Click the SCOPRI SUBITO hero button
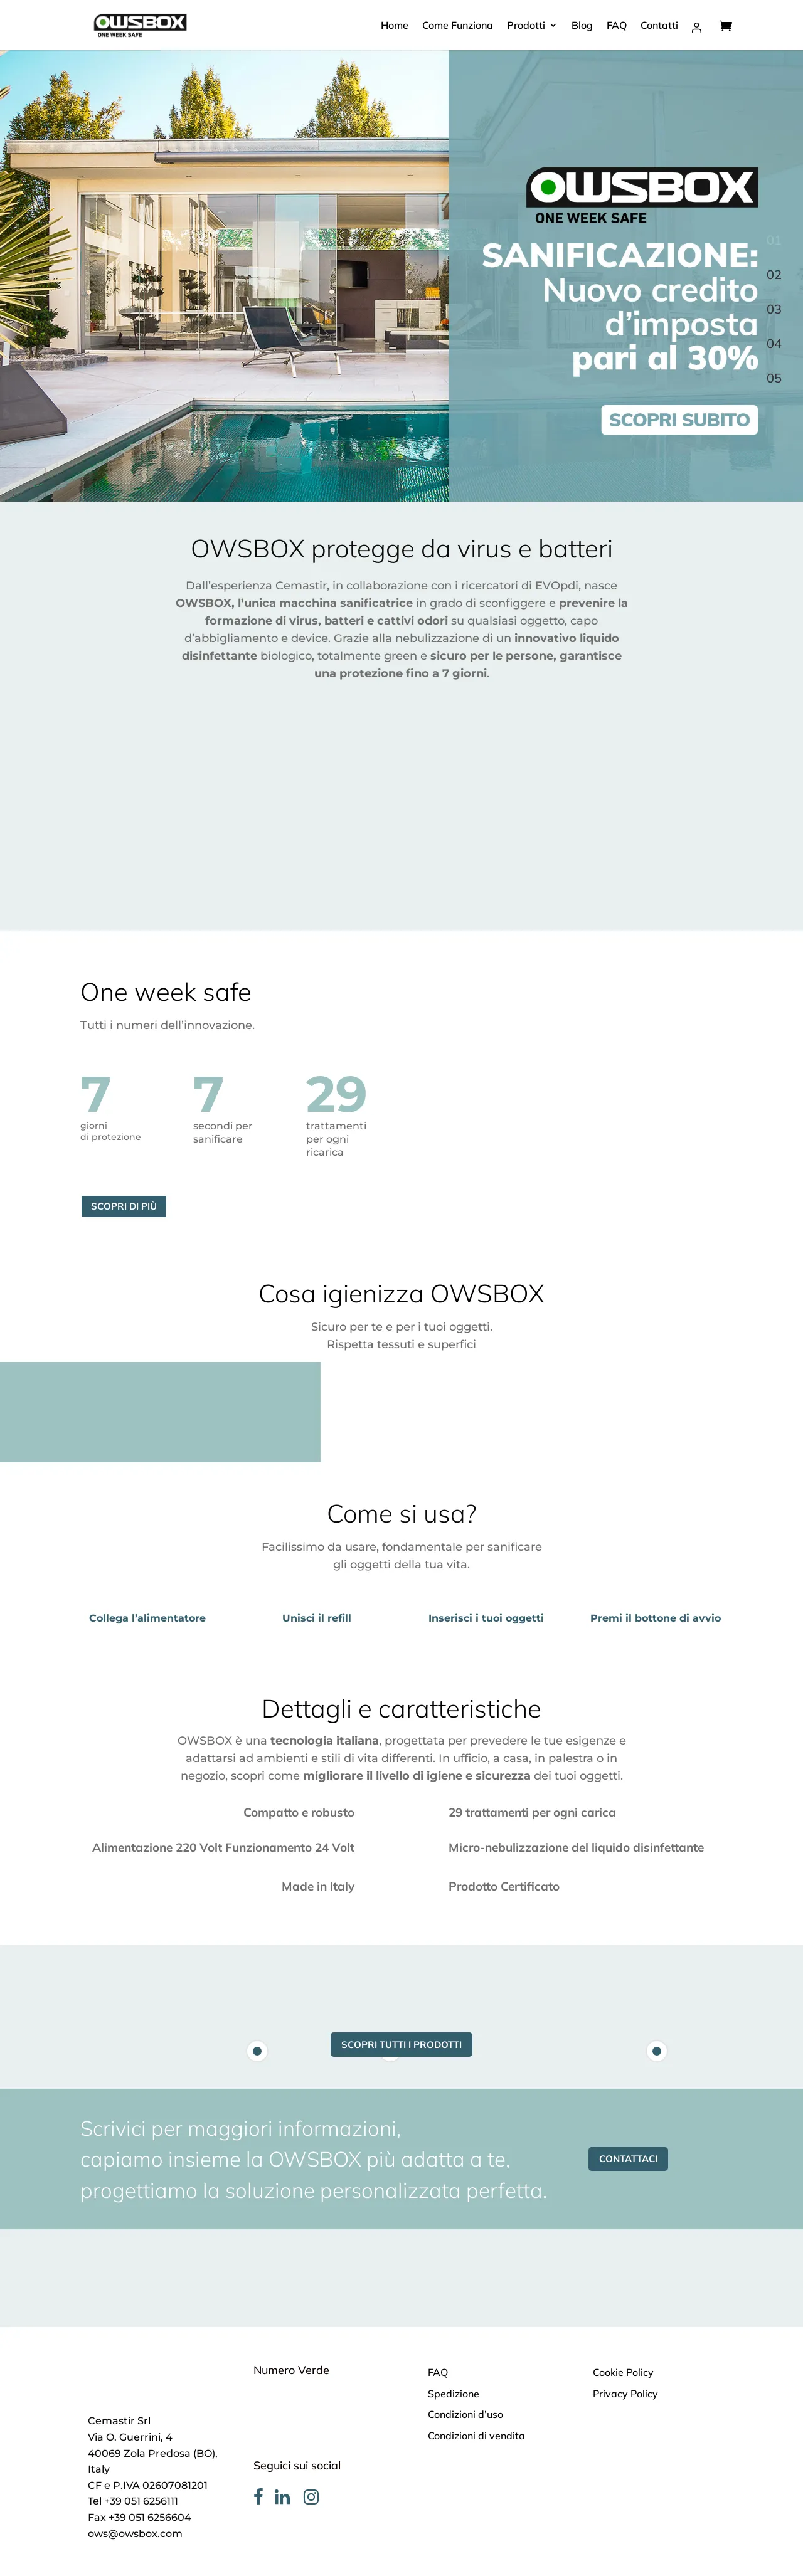This screenshot has height=2576, width=803. pos(679,420)
